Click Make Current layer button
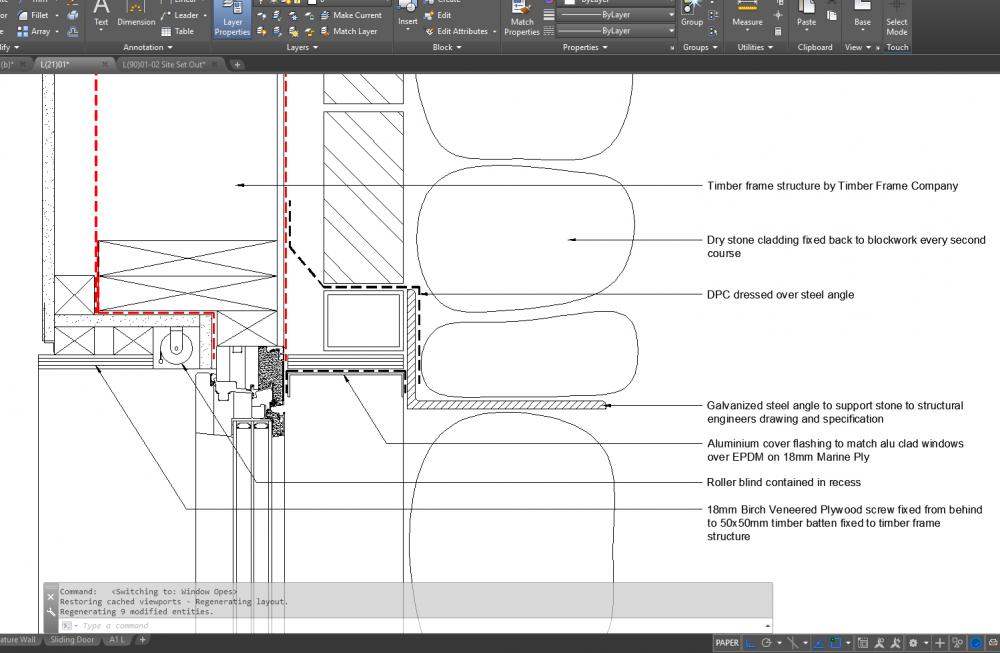 tap(351, 15)
